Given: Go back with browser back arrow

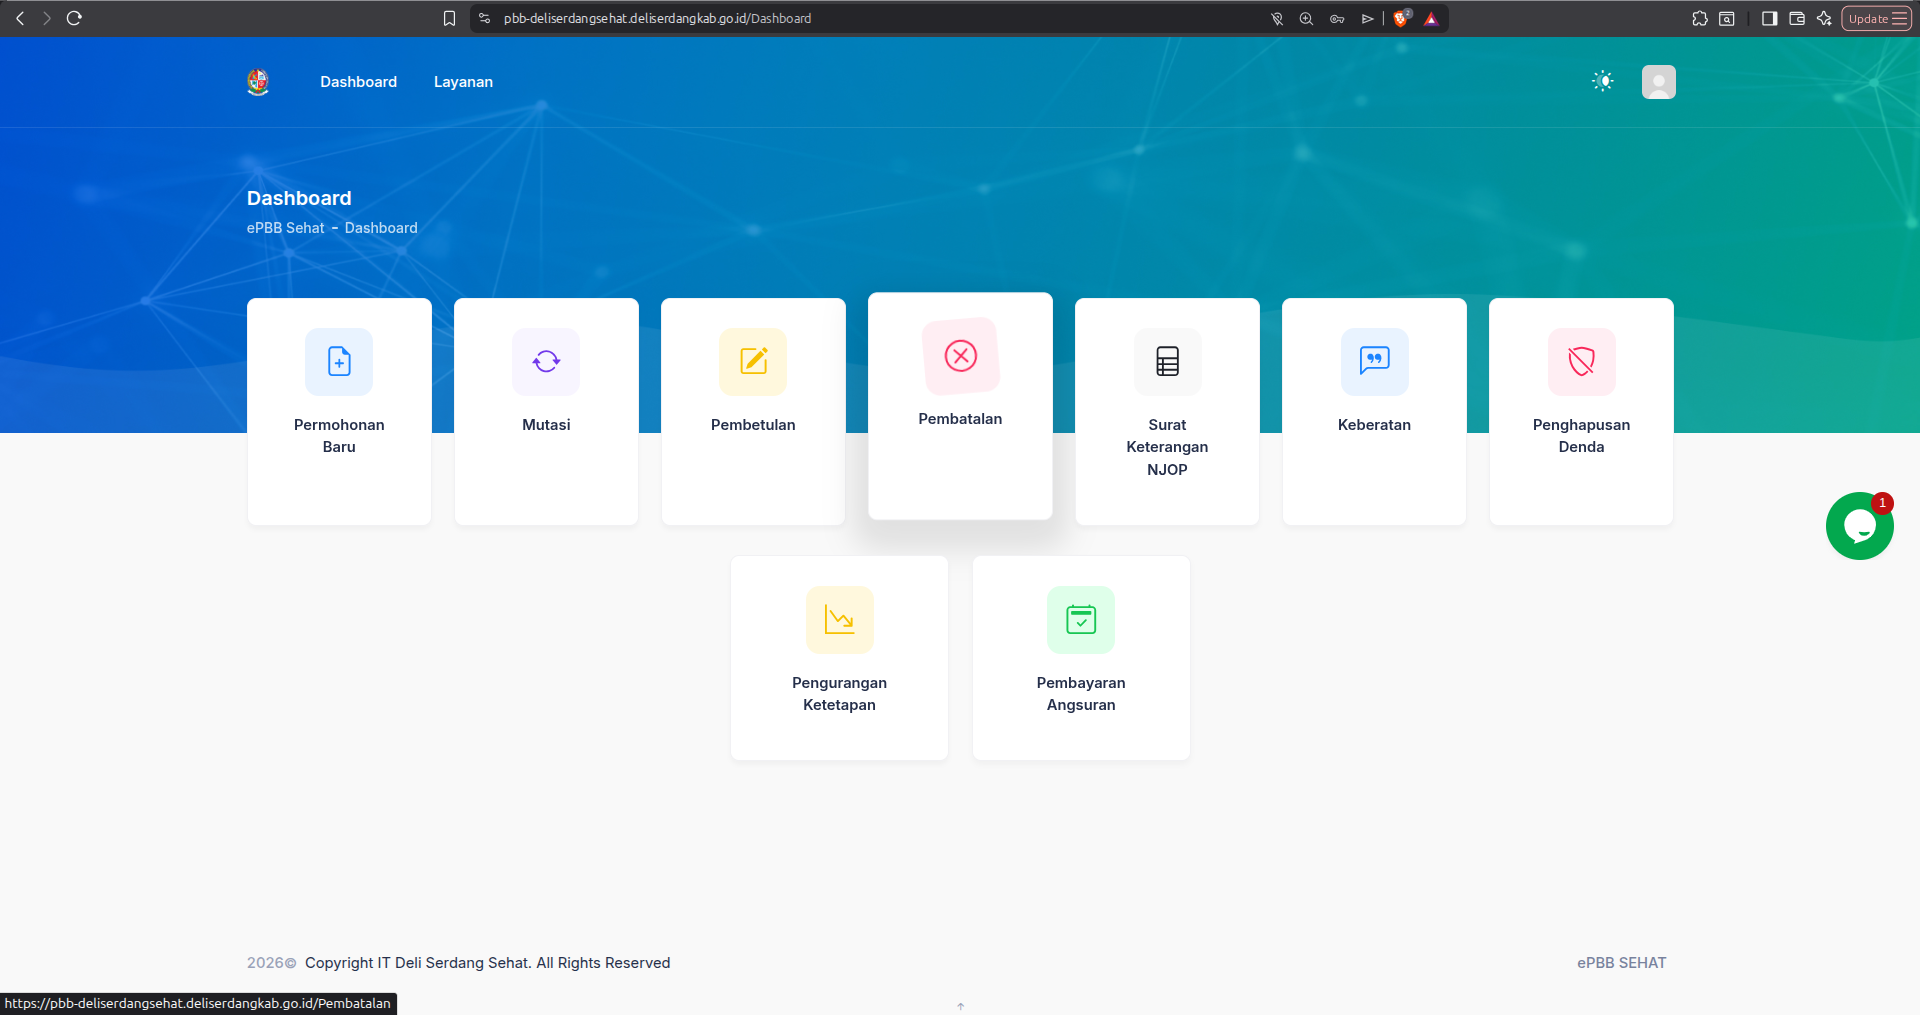Looking at the screenshot, I should pos(20,18).
